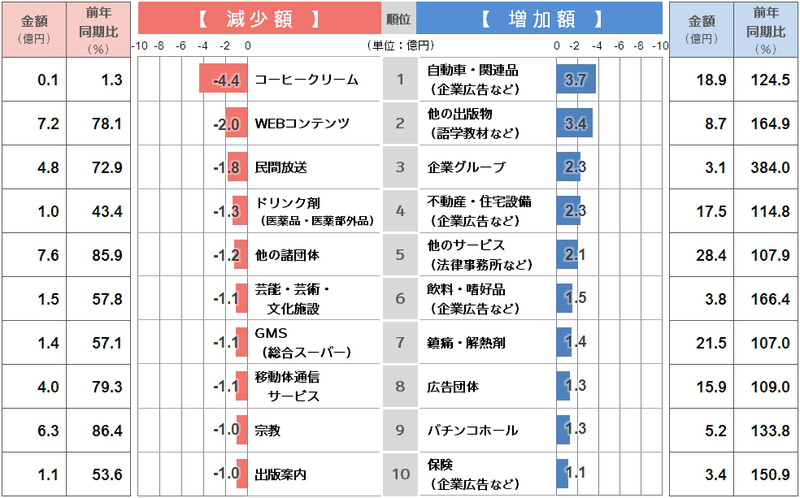
Task: Click the rank number 5 cell
Action: coord(399,255)
